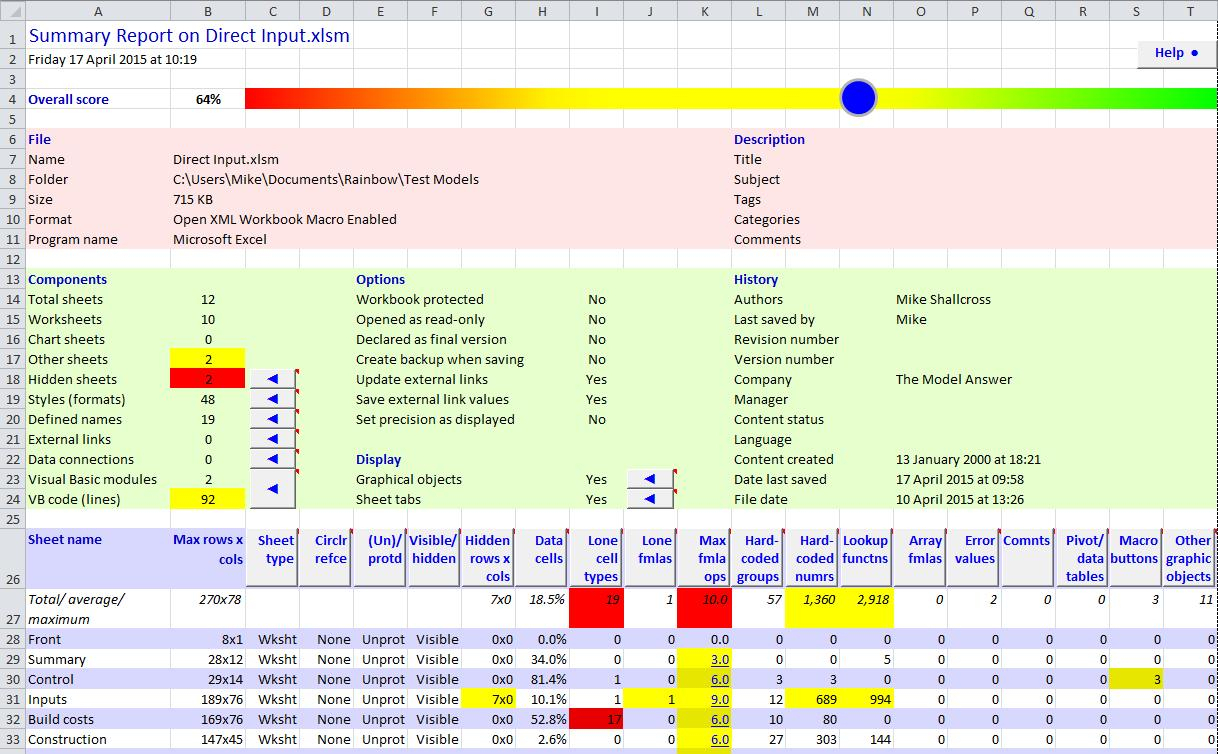1218x754 pixels.
Task: Select the Overall score 64% cell
Action: pos(207,99)
